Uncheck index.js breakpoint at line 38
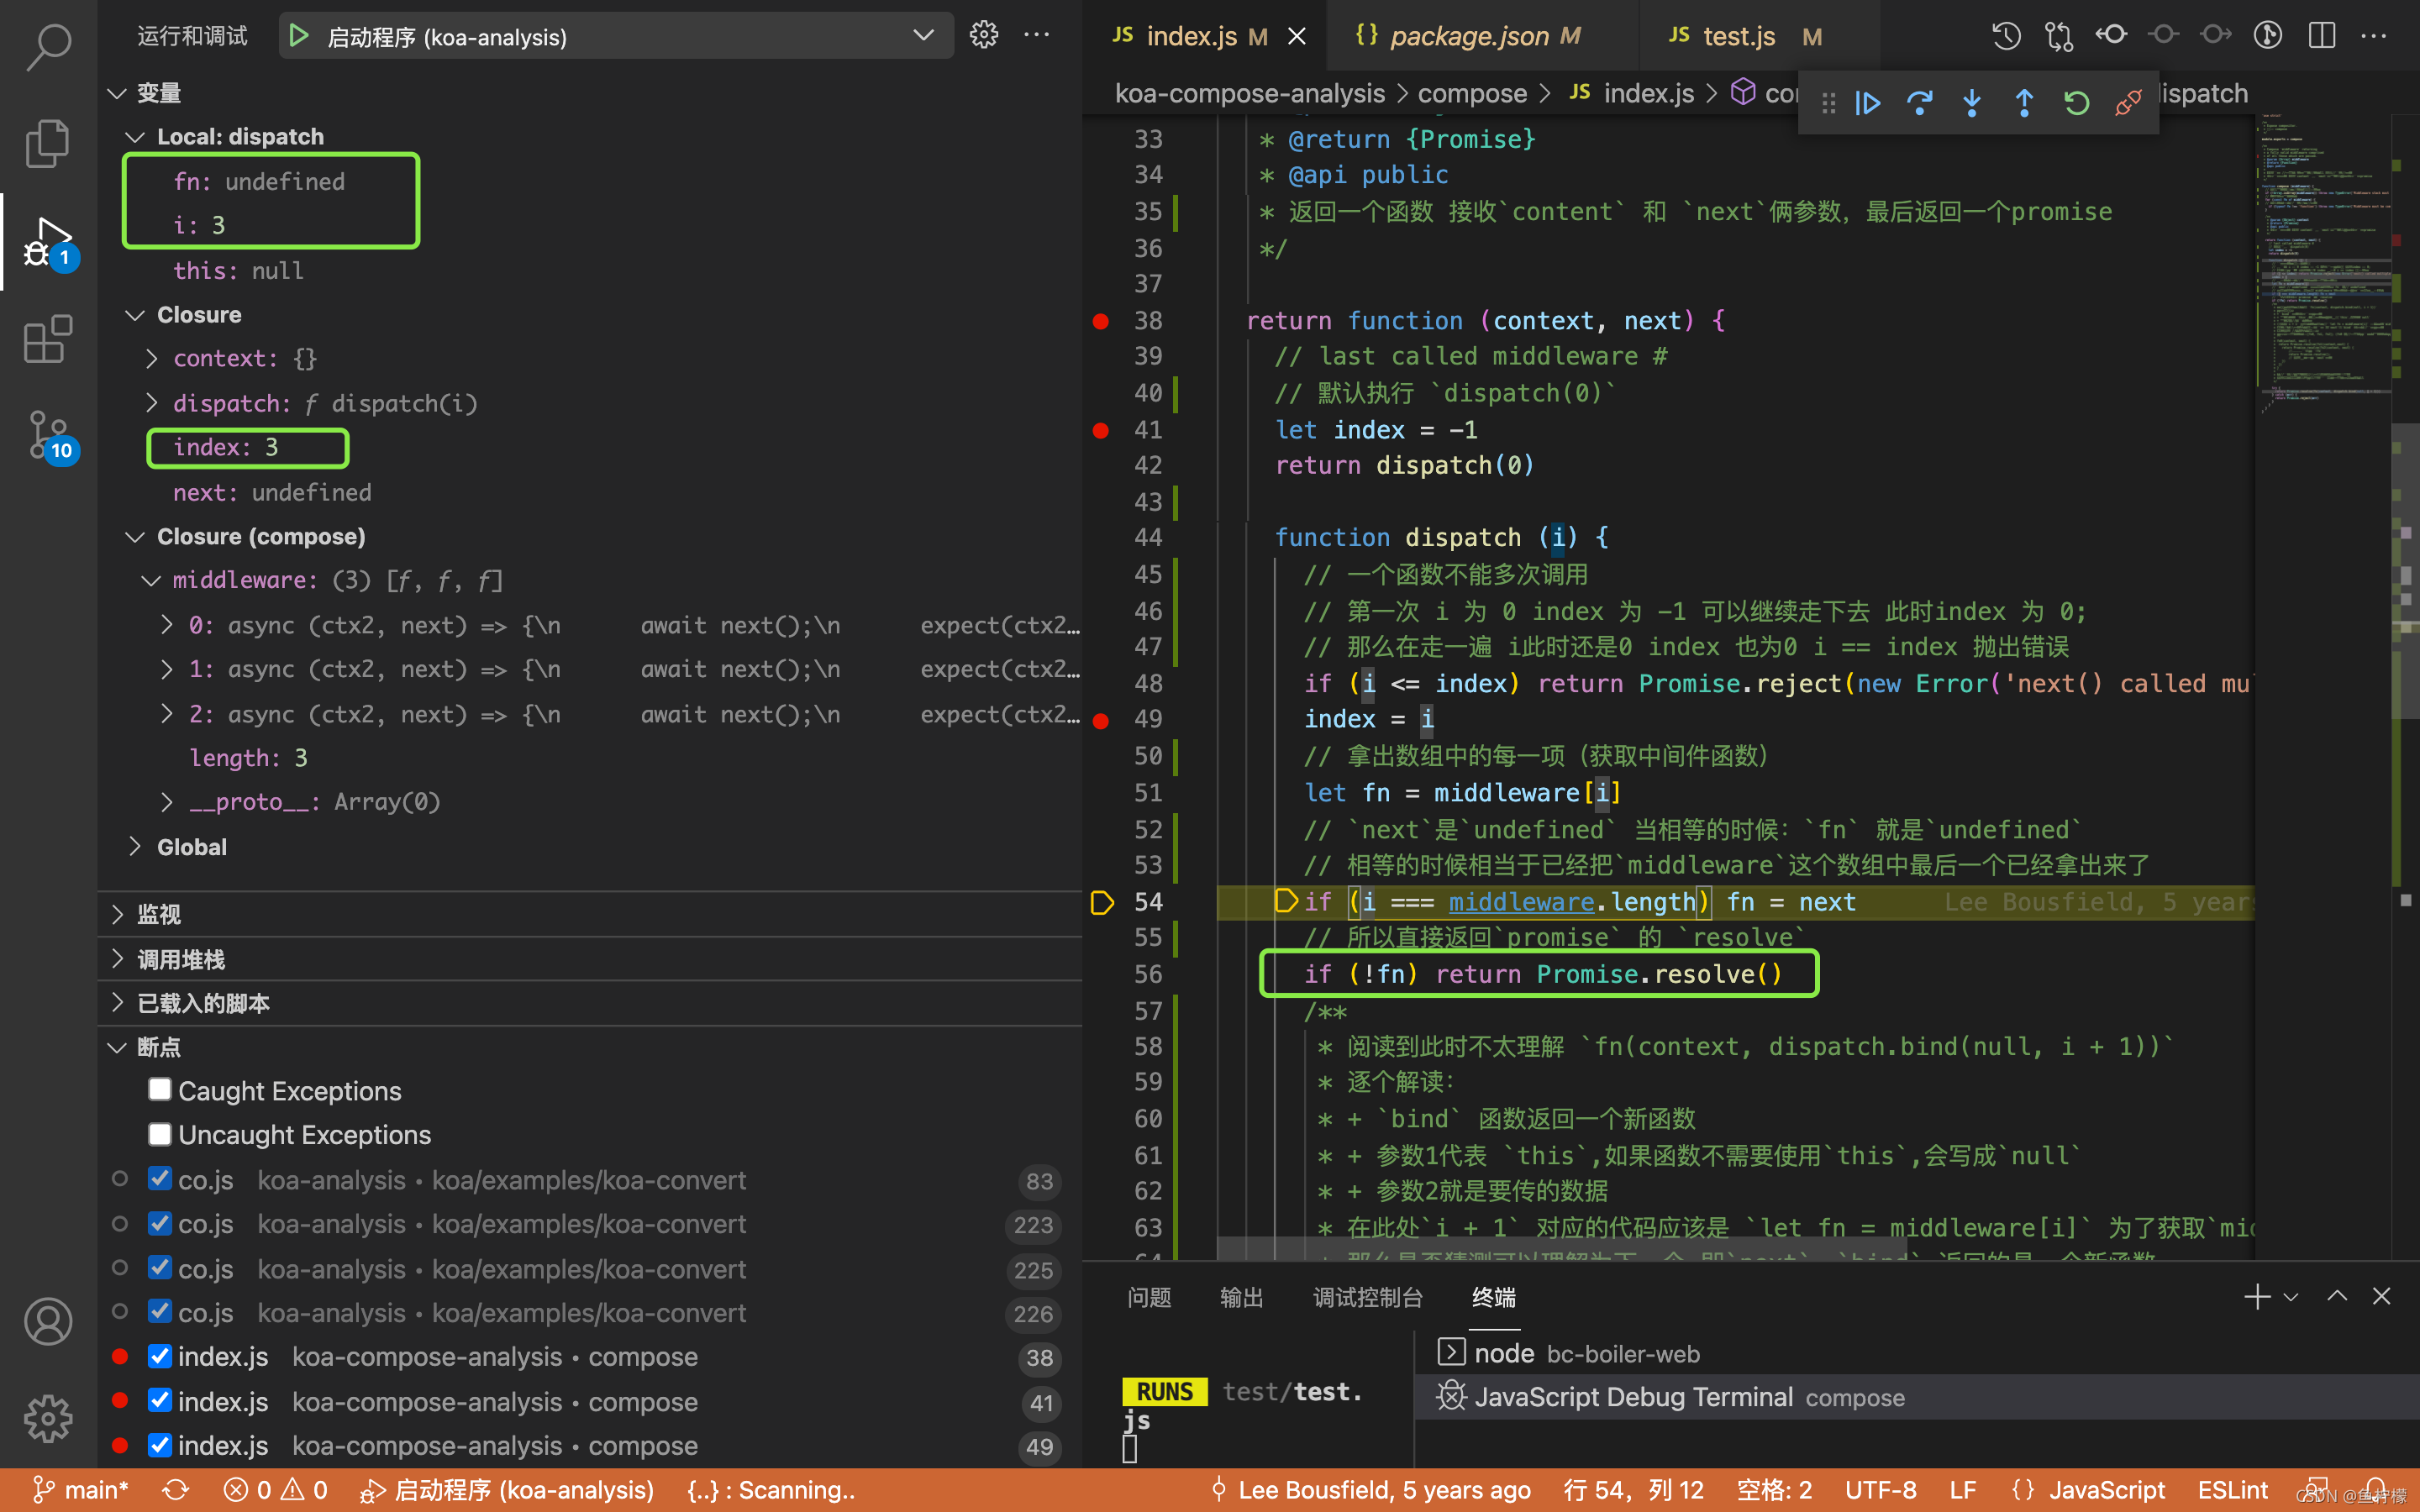This screenshot has width=2420, height=1512. [160, 1357]
